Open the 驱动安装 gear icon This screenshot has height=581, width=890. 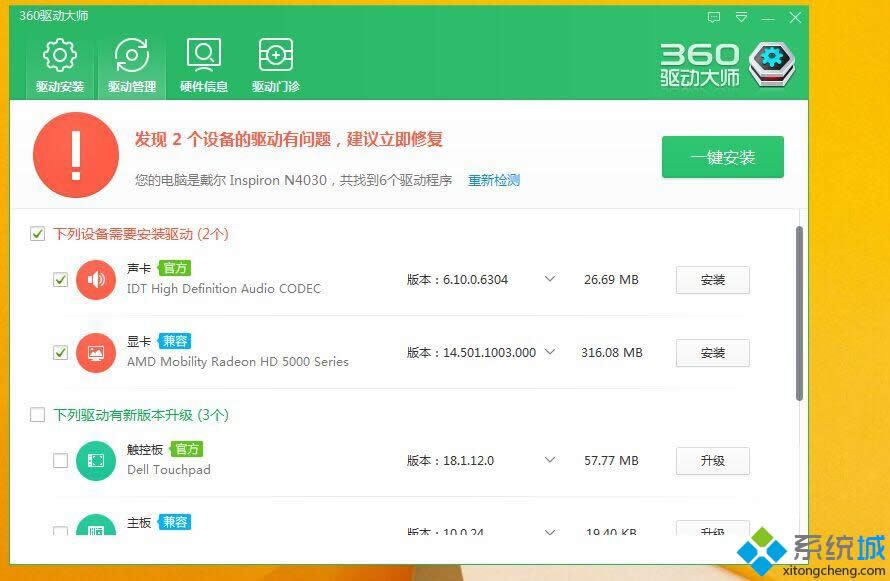click(x=60, y=55)
